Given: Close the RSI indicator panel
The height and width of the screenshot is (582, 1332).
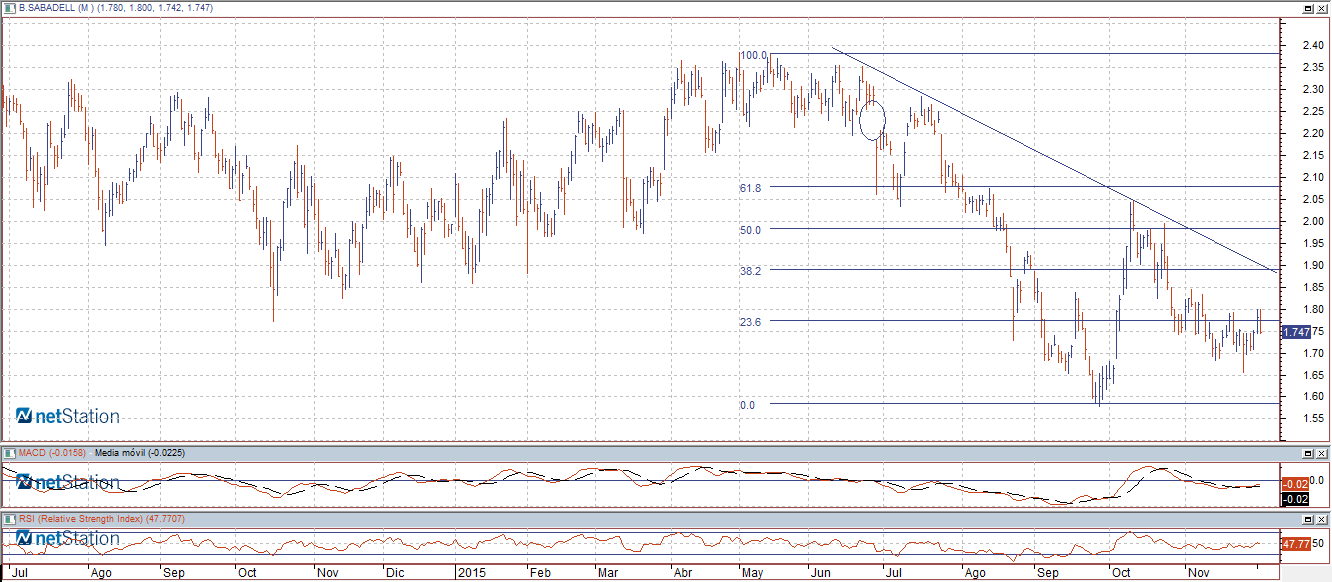Looking at the screenshot, I should 1322,519.
